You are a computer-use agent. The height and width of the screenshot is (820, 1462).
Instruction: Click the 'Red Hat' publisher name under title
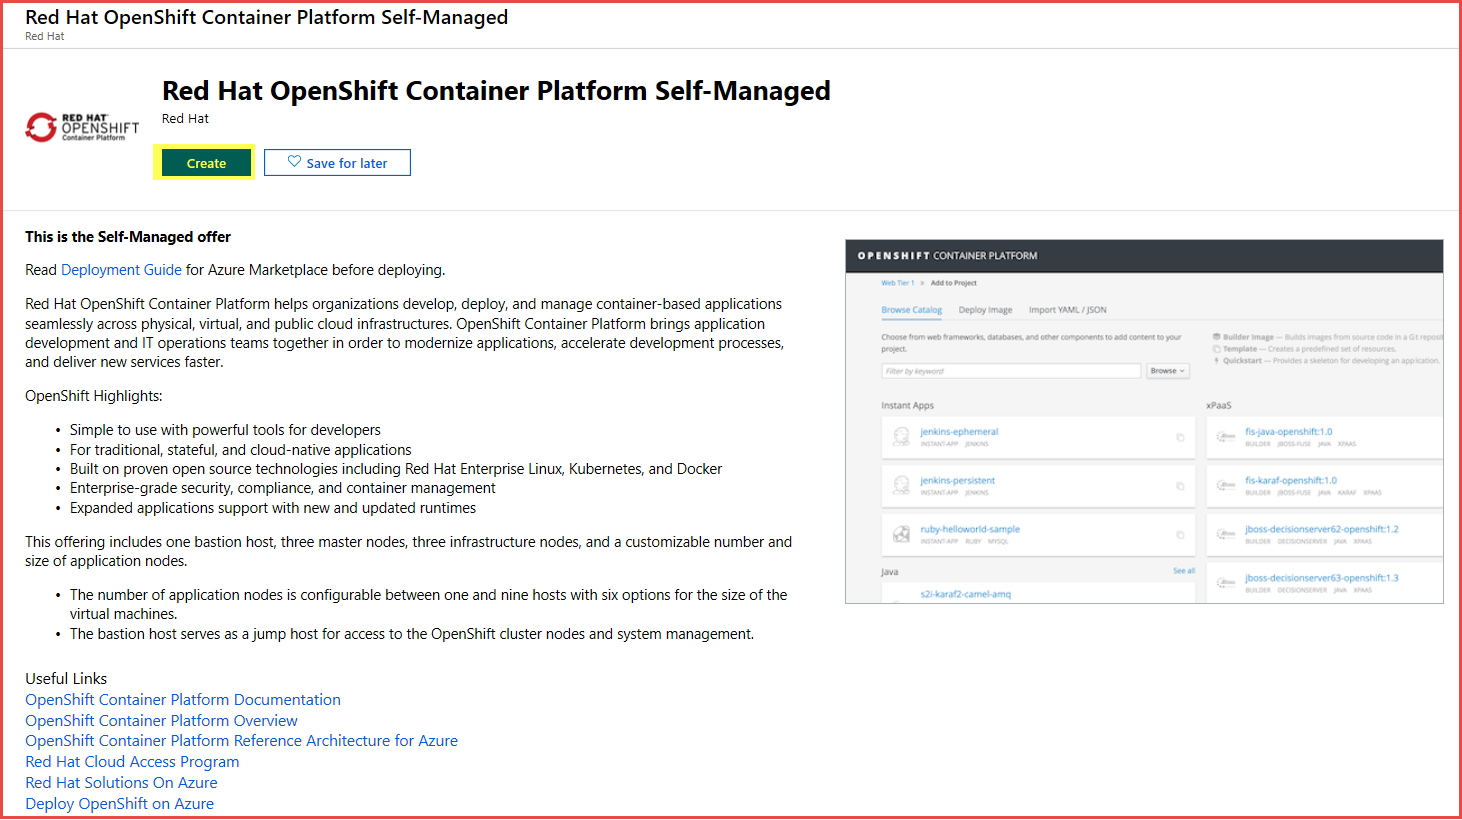(x=185, y=119)
